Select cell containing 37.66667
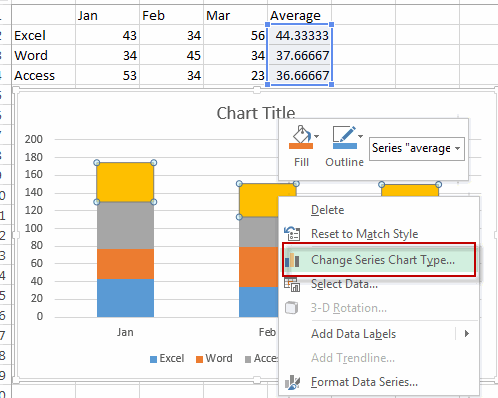This screenshot has width=498, height=398. point(299,55)
